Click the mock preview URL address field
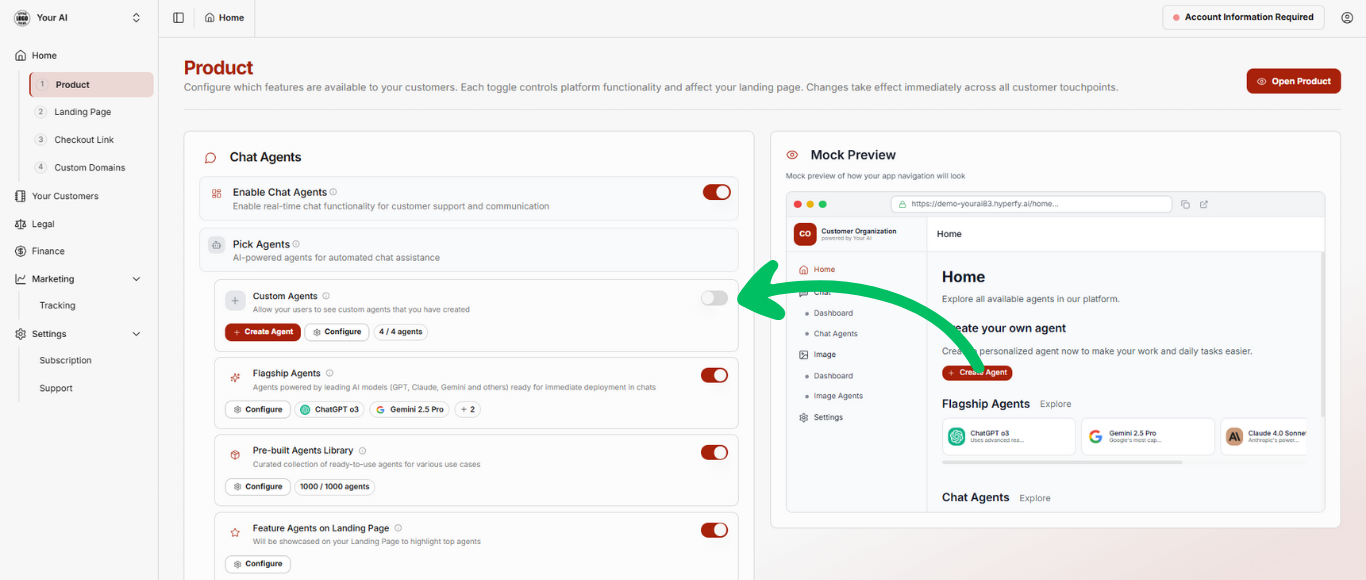Screen dimensions: 1366x580 pos(1031,204)
